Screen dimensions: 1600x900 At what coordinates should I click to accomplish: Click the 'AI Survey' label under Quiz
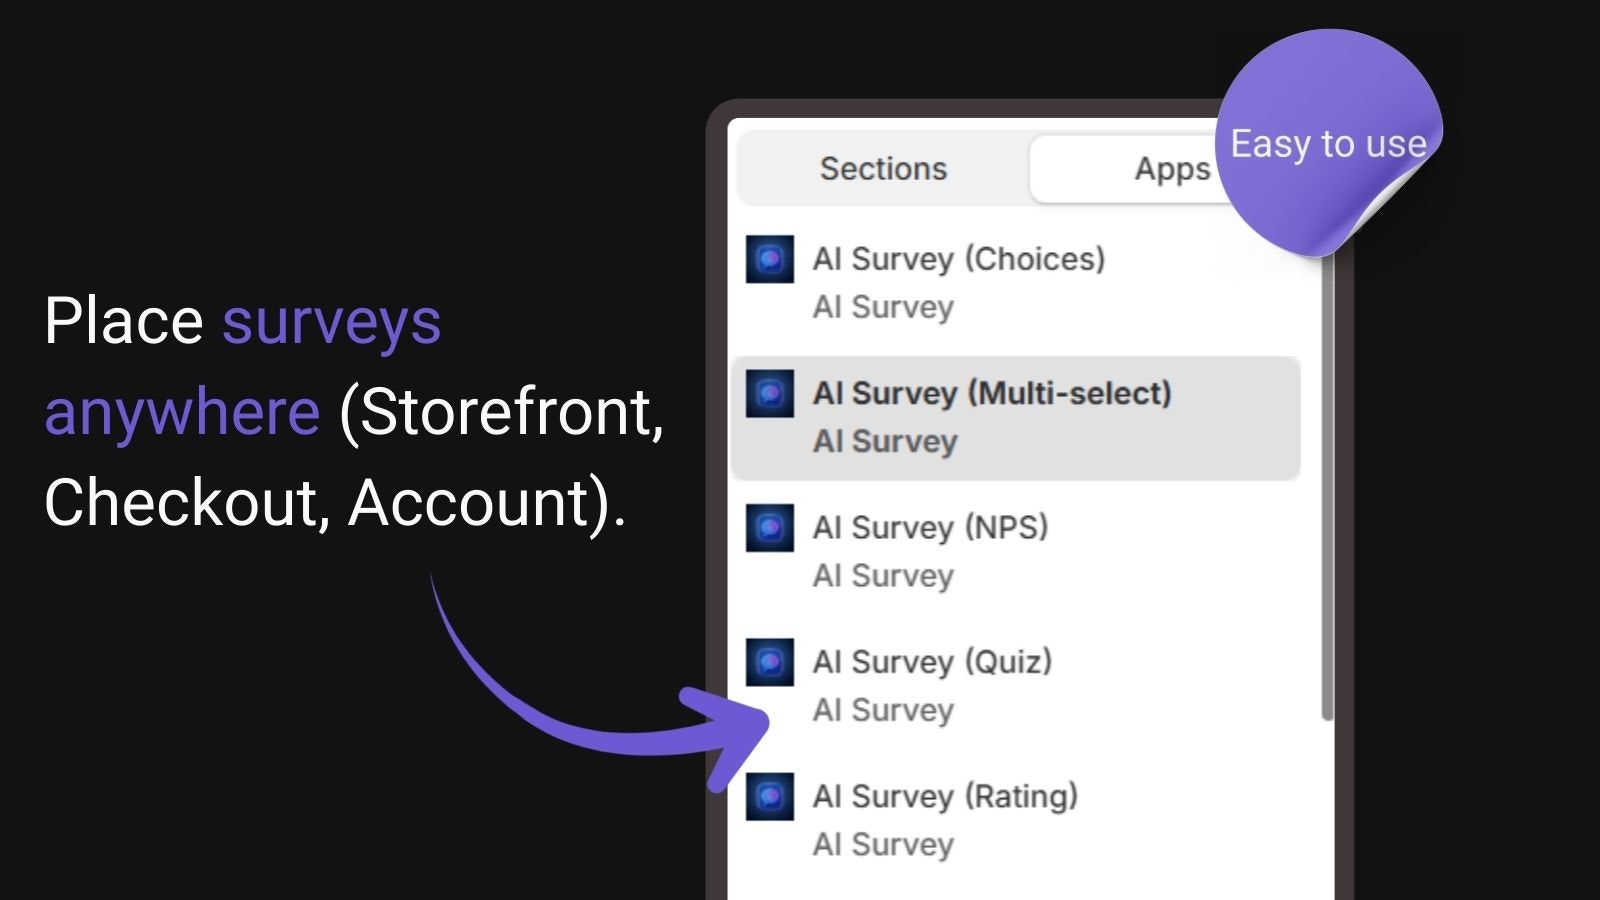883,710
